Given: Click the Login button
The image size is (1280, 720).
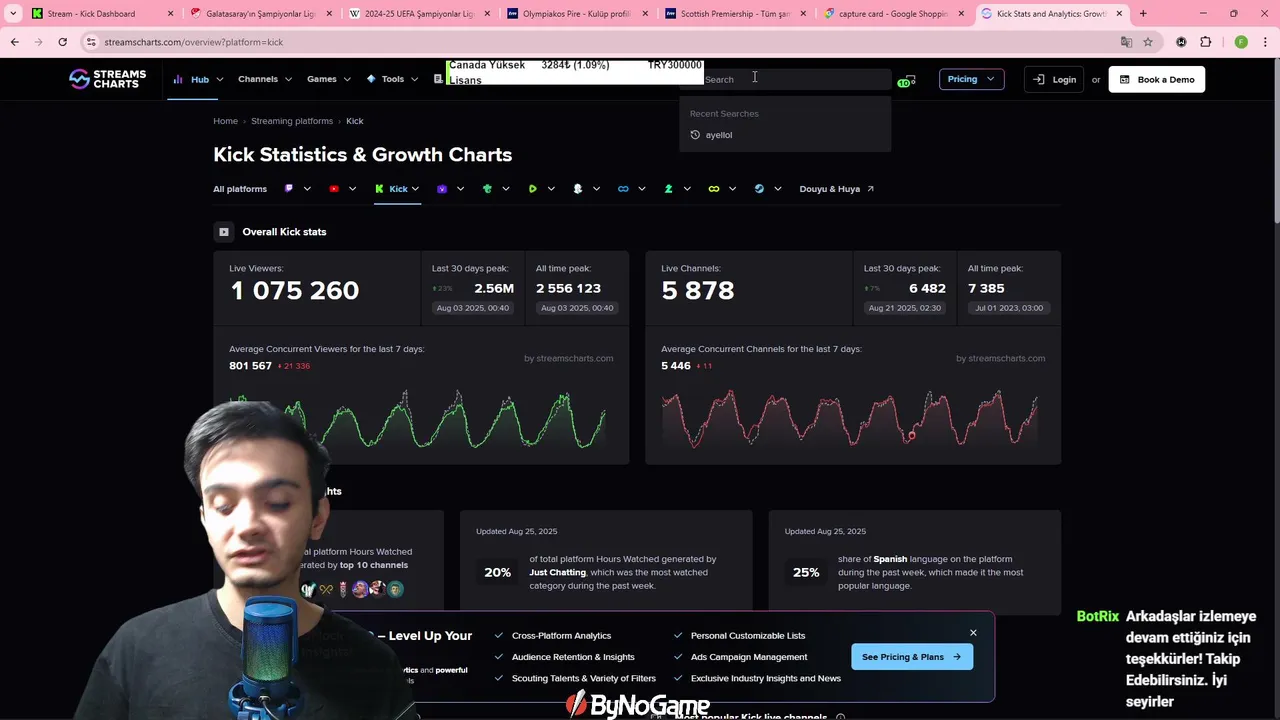Looking at the screenshot, I should tap(1054, 79).
